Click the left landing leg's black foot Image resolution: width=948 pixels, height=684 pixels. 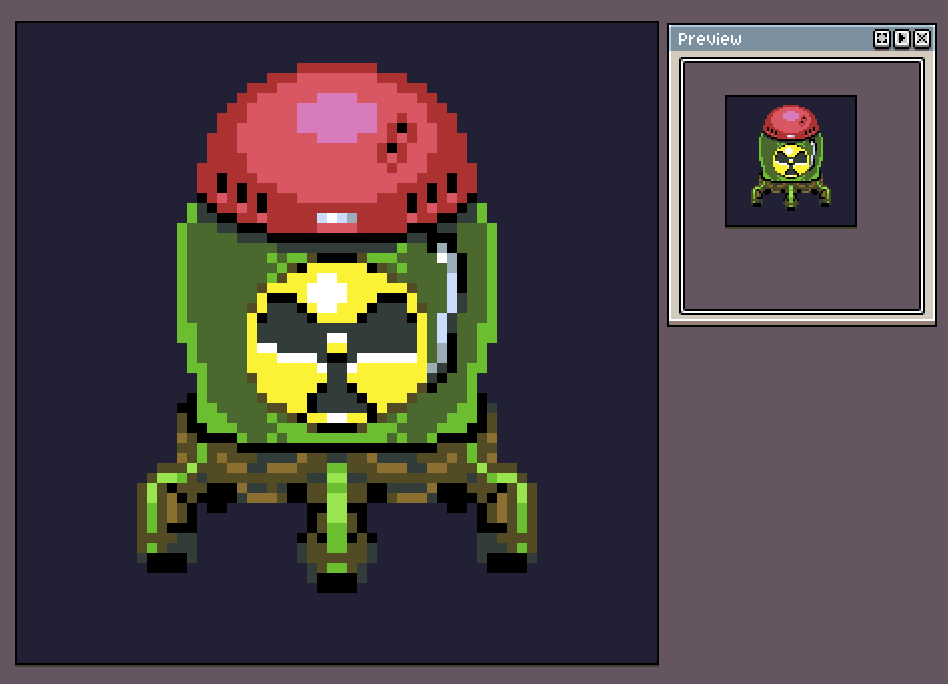coord(167,562)
